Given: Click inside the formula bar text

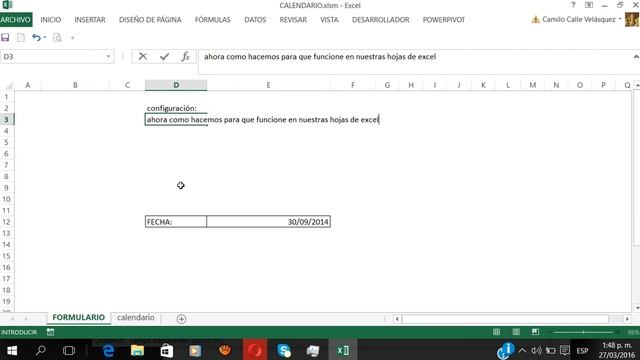Looking at the screenshot, I should [x=320, y=57].
